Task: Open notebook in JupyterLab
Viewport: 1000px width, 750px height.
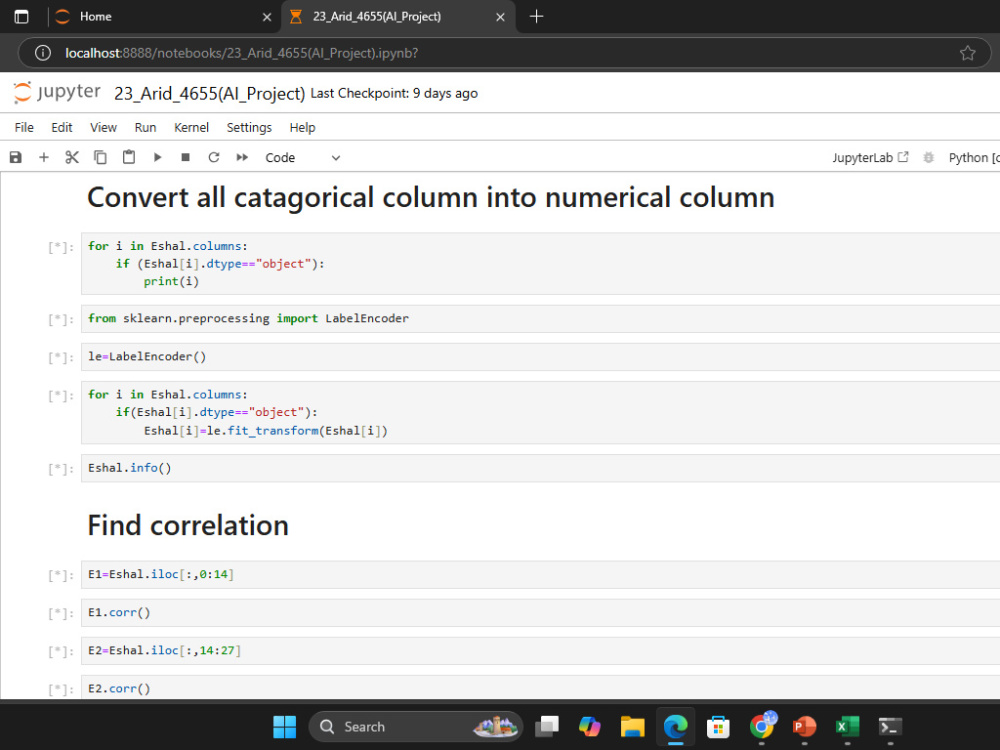Action: (x=870, y=158)
